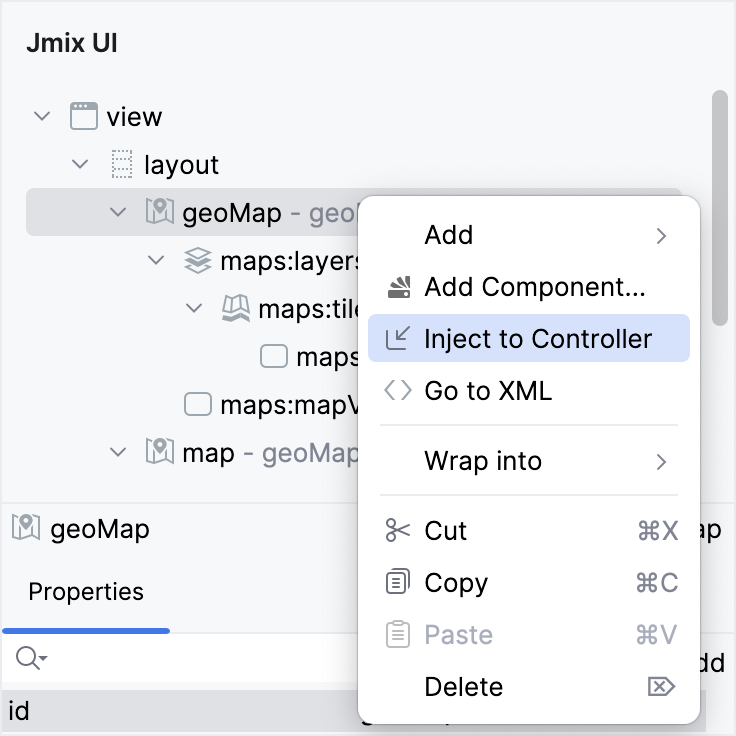Viewport: 736px width, 736px height.
Task: Collapse the maps:layers node chevron
Action: pyautogui.click(x=156, y=261)
